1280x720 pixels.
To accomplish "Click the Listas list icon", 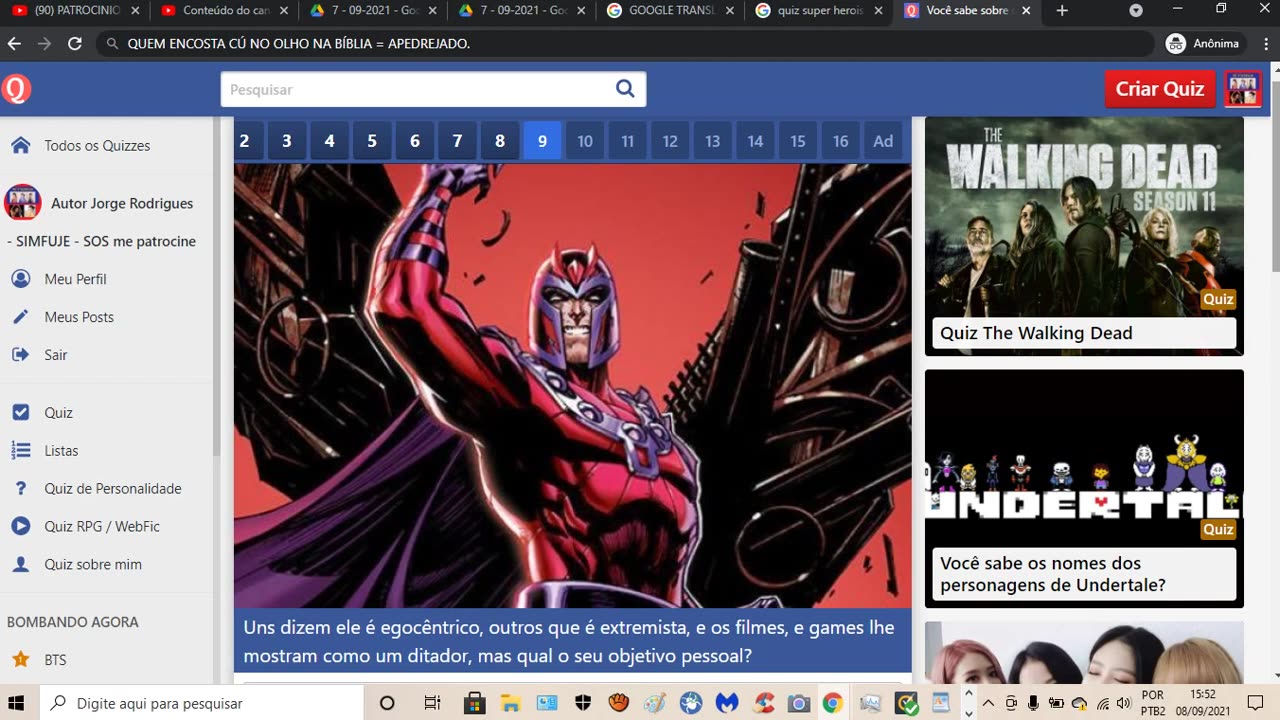I will coord(20,451).
